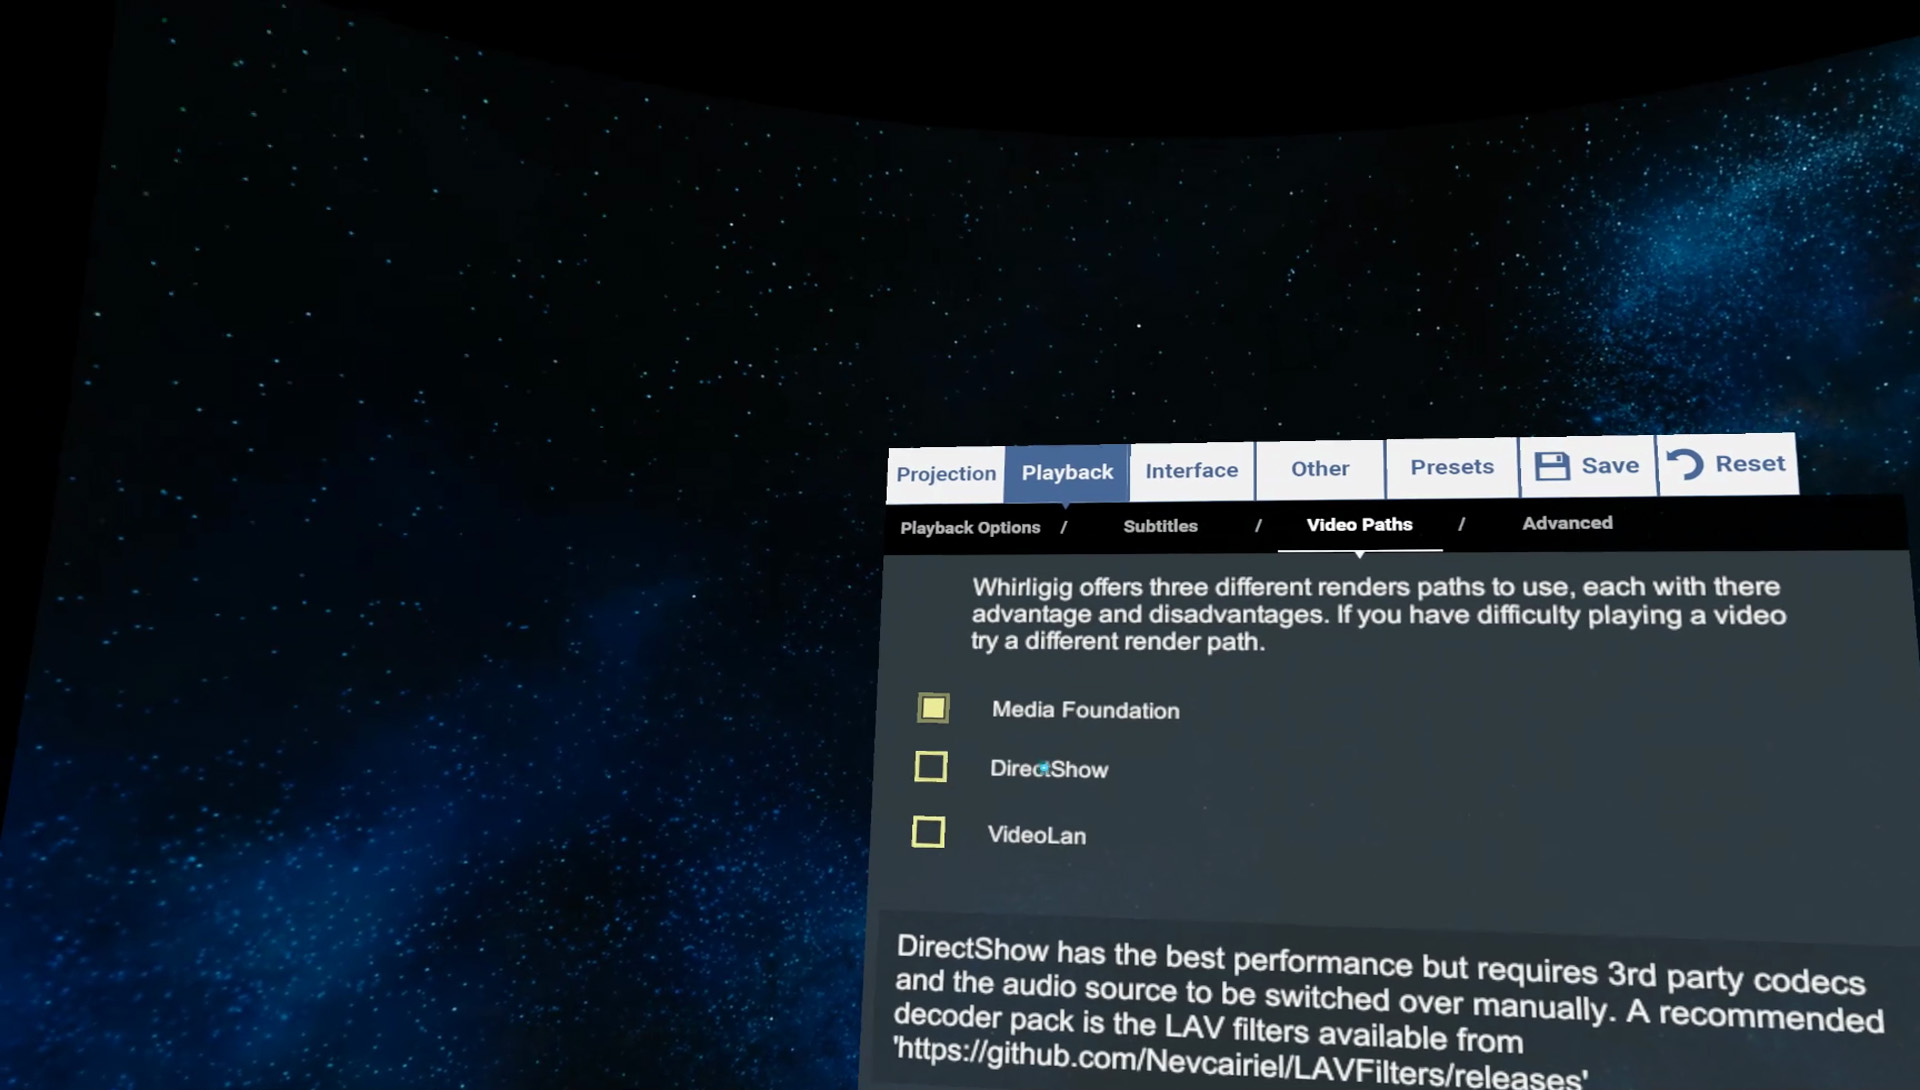
Task: Click the DirectShow label text
Action: 1050,769
